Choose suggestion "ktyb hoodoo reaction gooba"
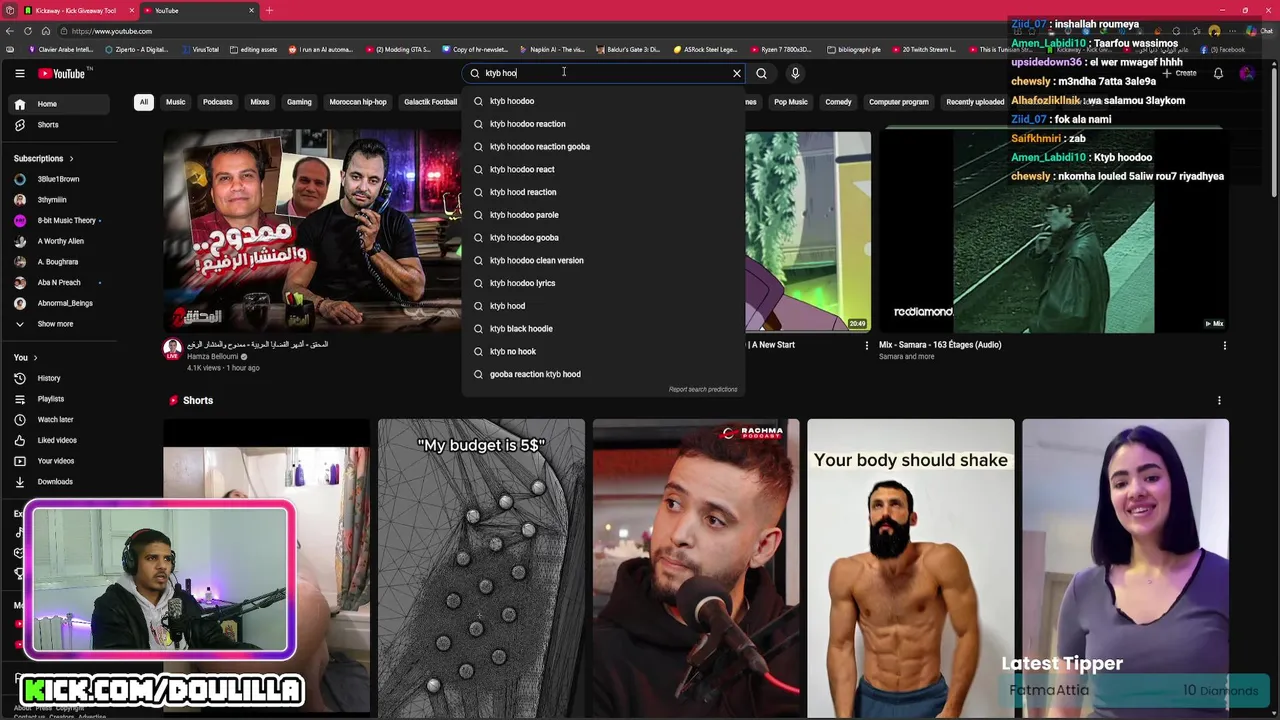Screen dimensions: 1280x720 tap(604, 147)
